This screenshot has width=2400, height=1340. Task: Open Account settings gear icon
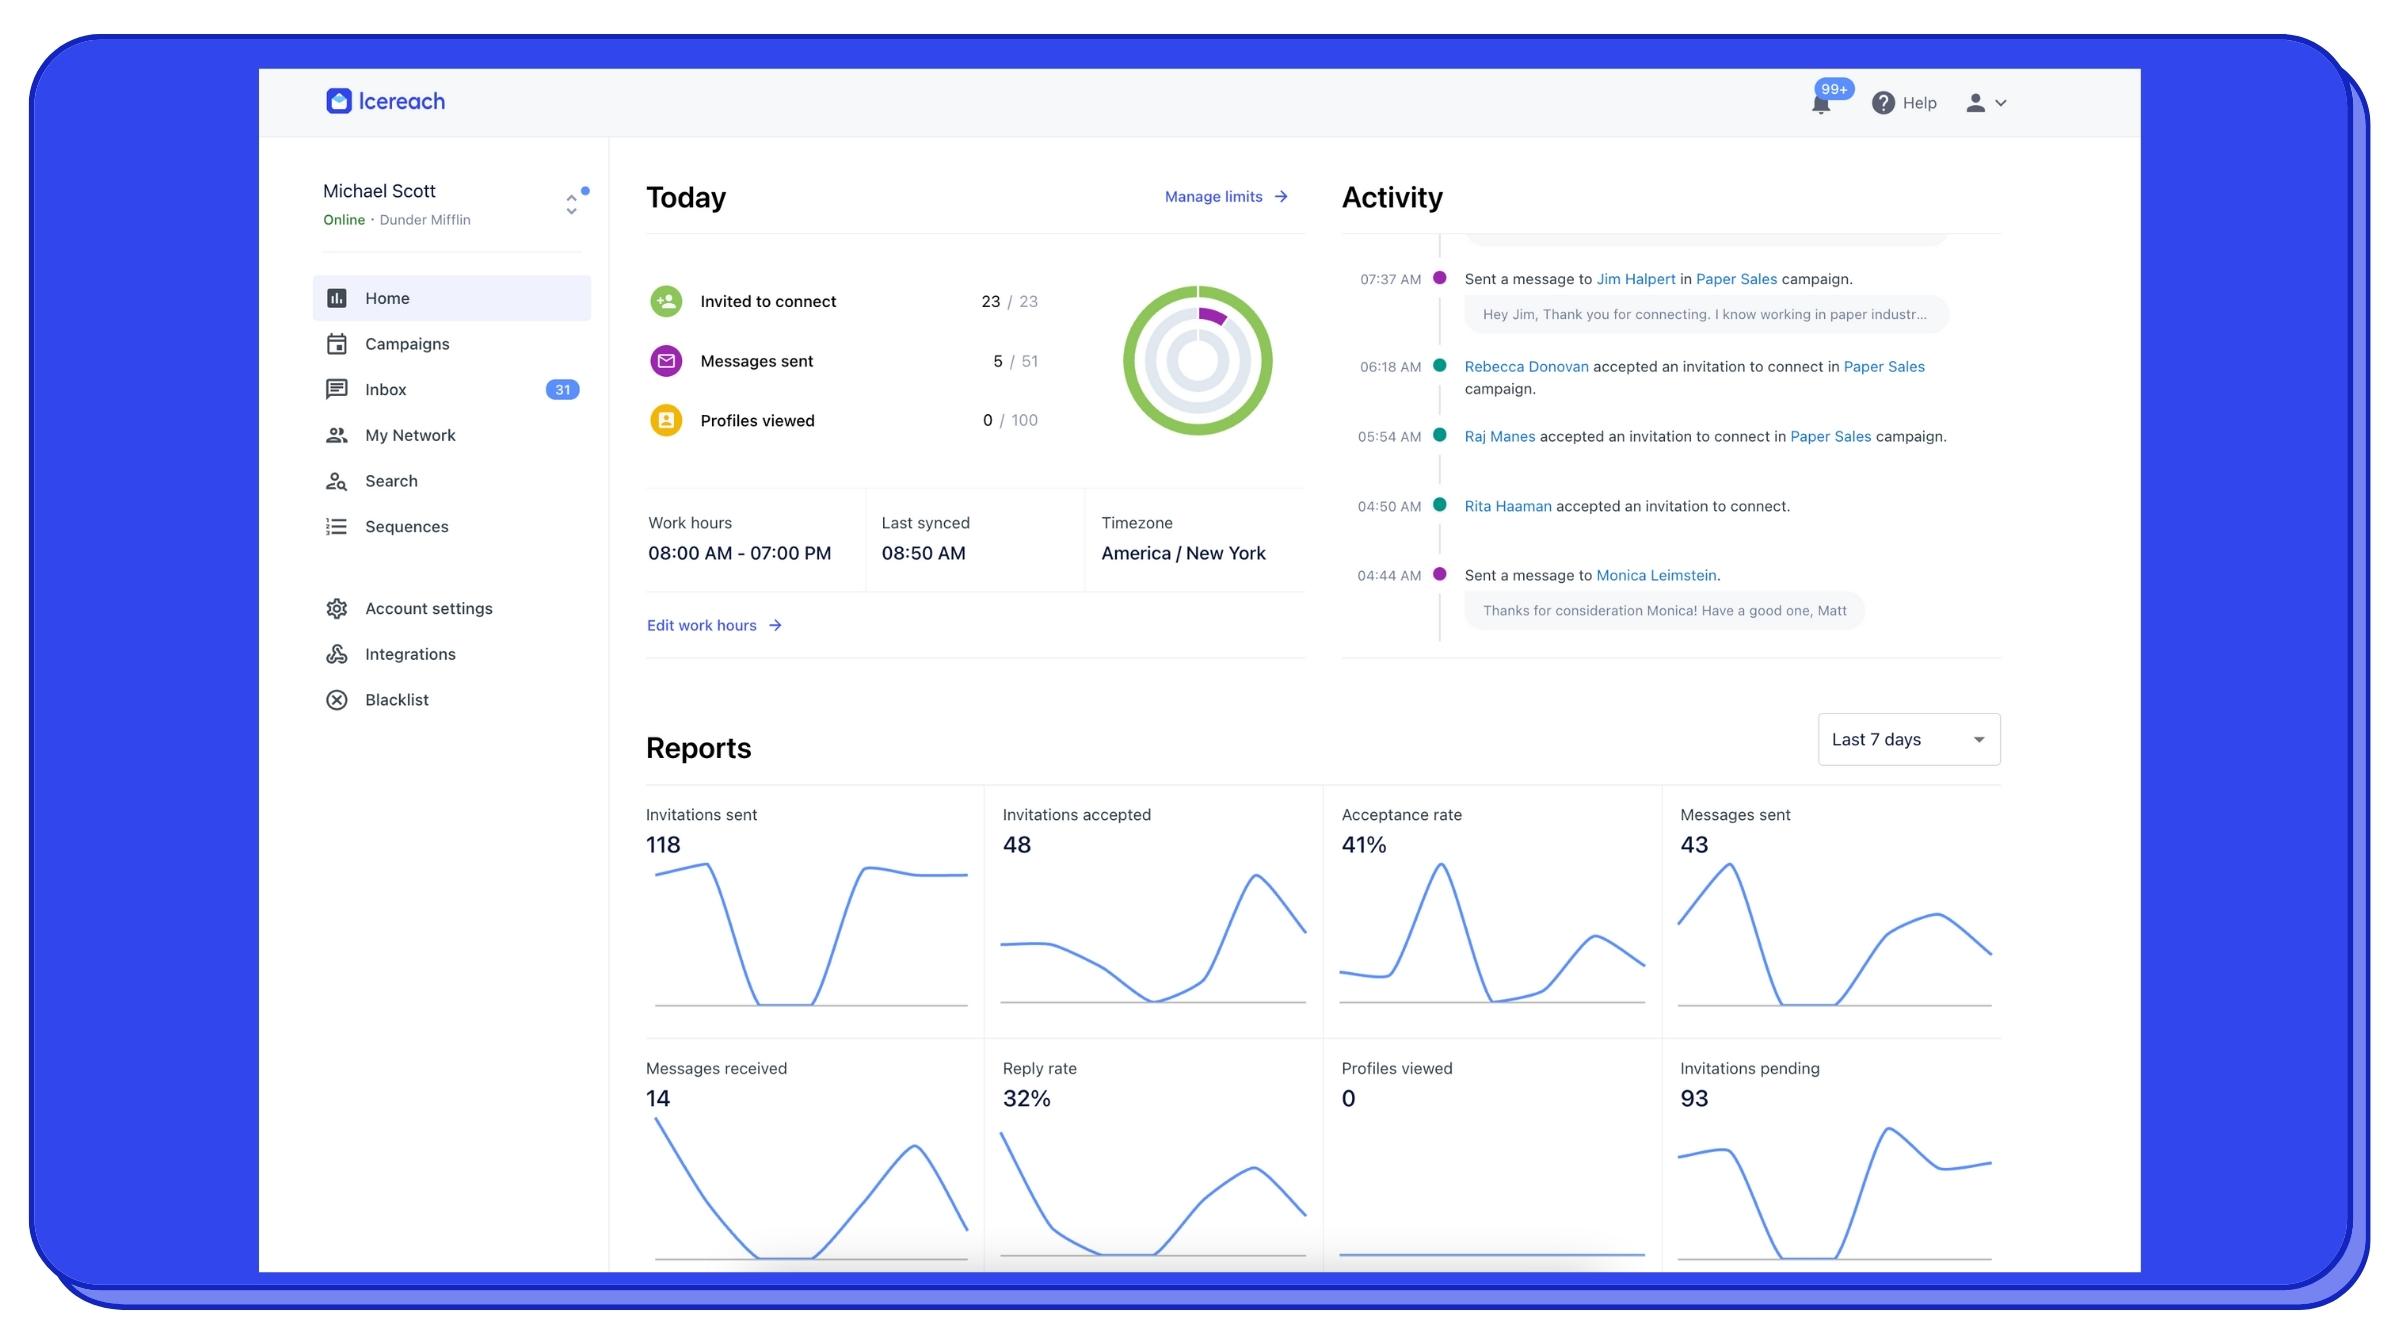click(x=337, y=608)
